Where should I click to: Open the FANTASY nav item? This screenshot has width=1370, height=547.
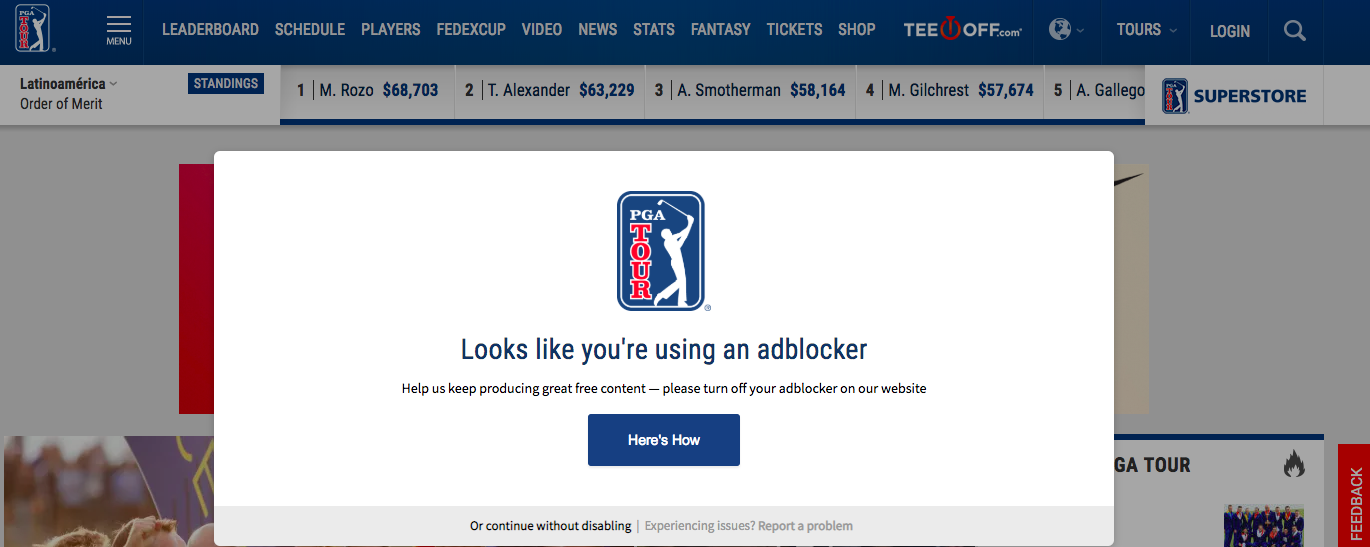click(x=721, y=30)
